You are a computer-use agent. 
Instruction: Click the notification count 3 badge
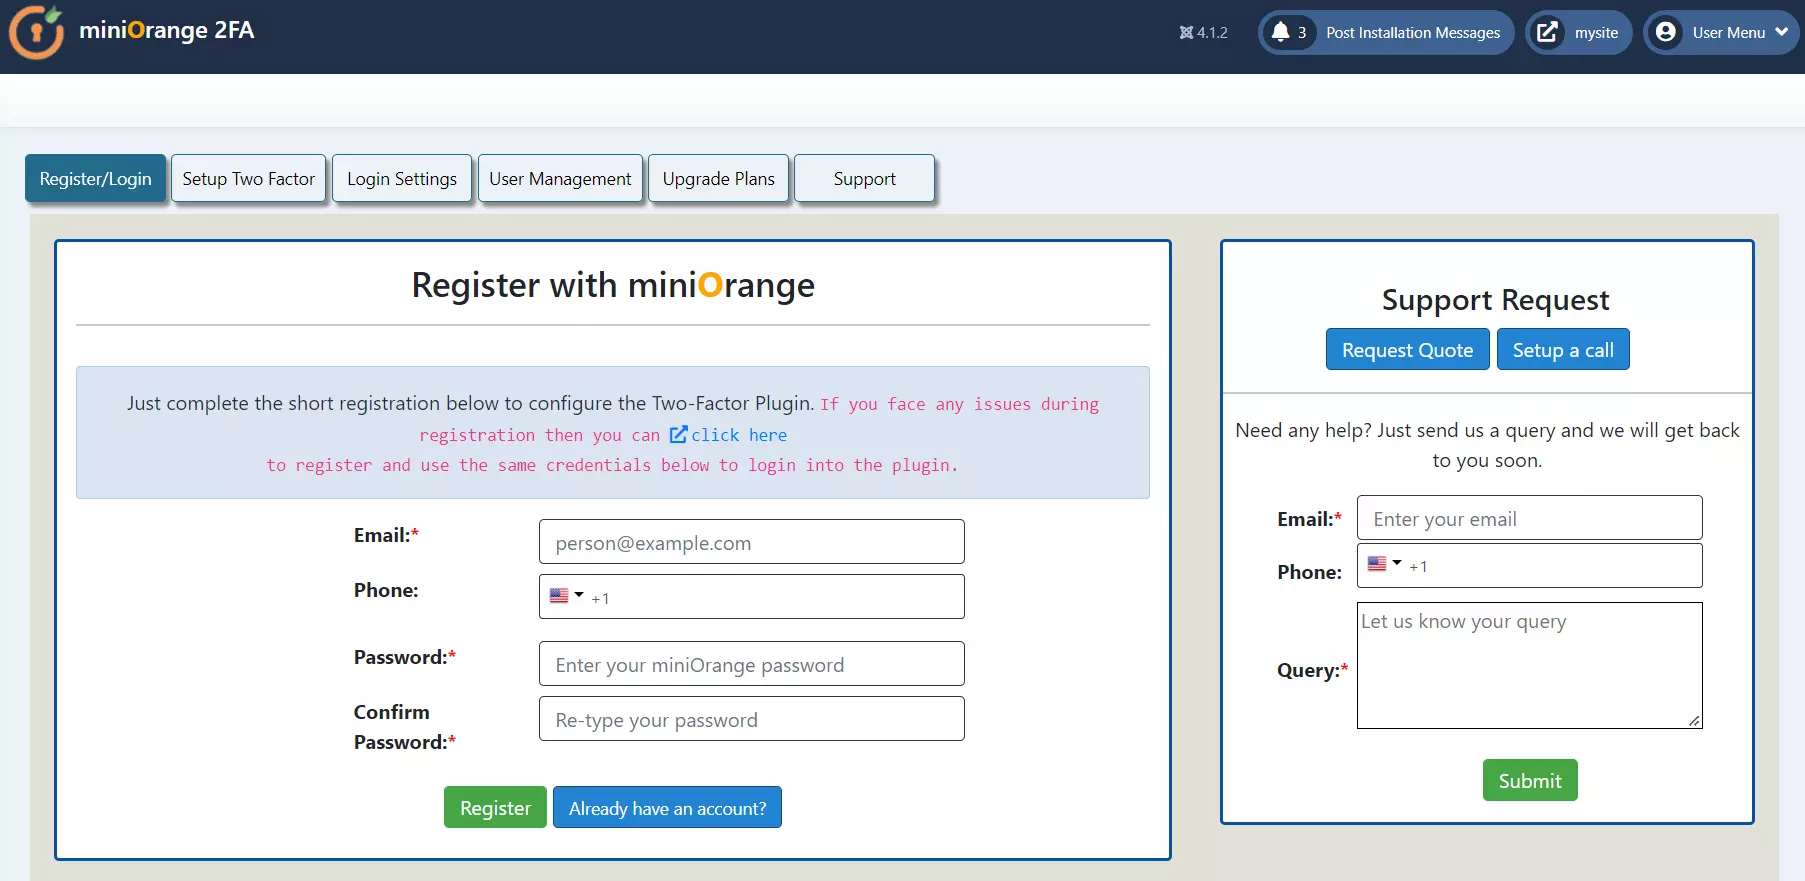pyautogui.click(x=1302, y=33)
